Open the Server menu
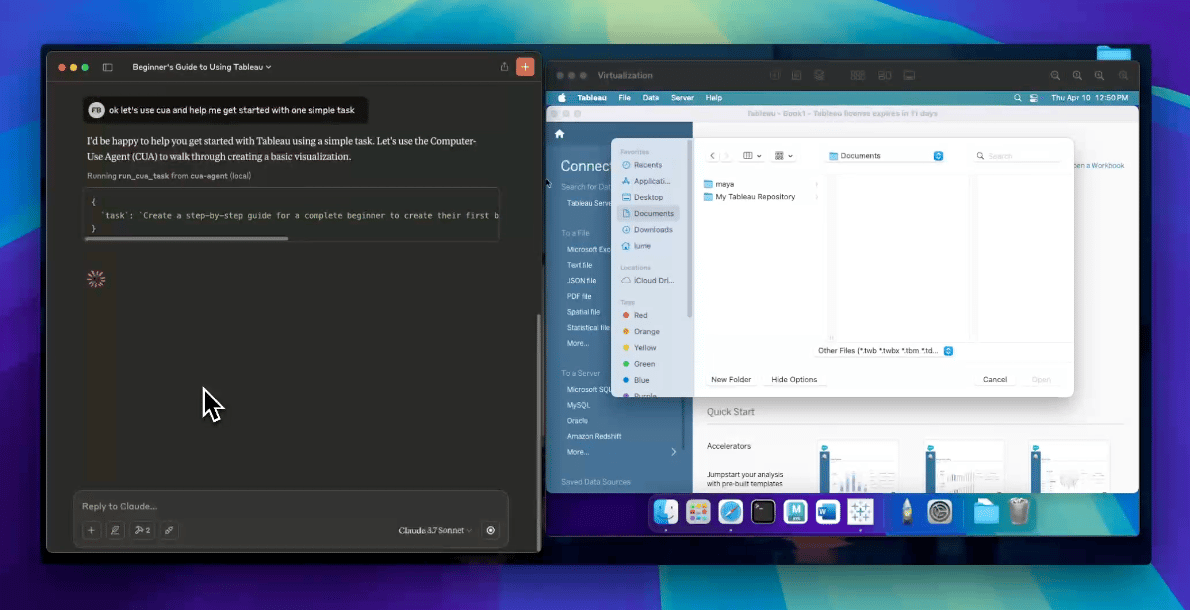Screen dimensions: 1190x610 coord(682,98)
